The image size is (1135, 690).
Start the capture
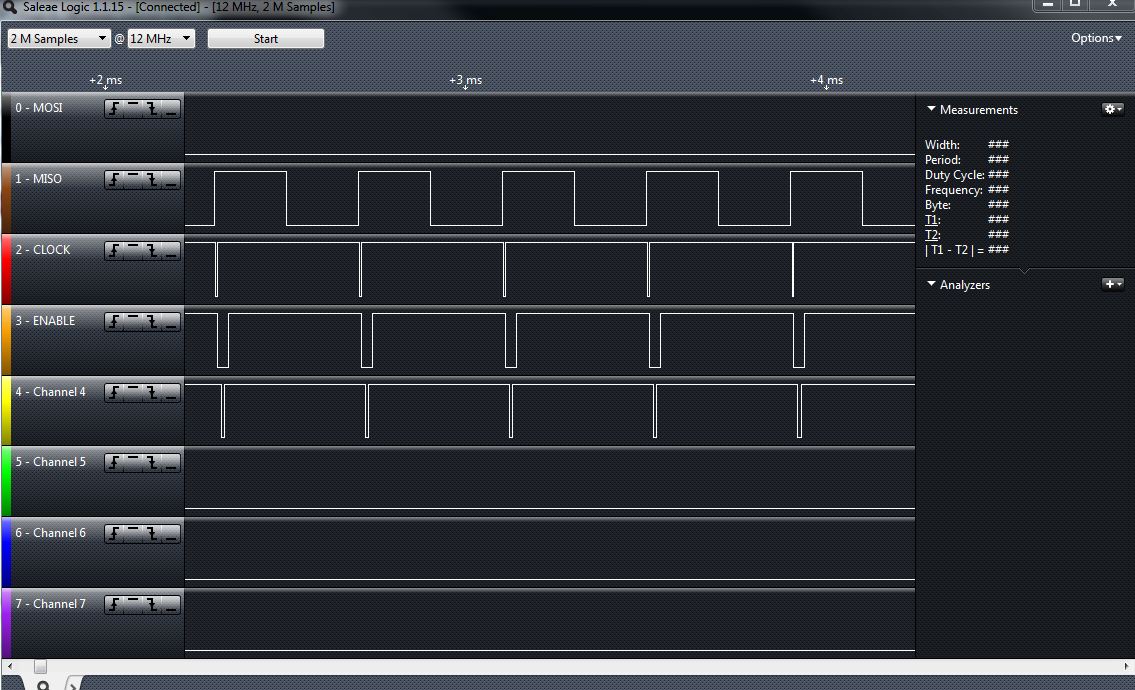(266, 38)
